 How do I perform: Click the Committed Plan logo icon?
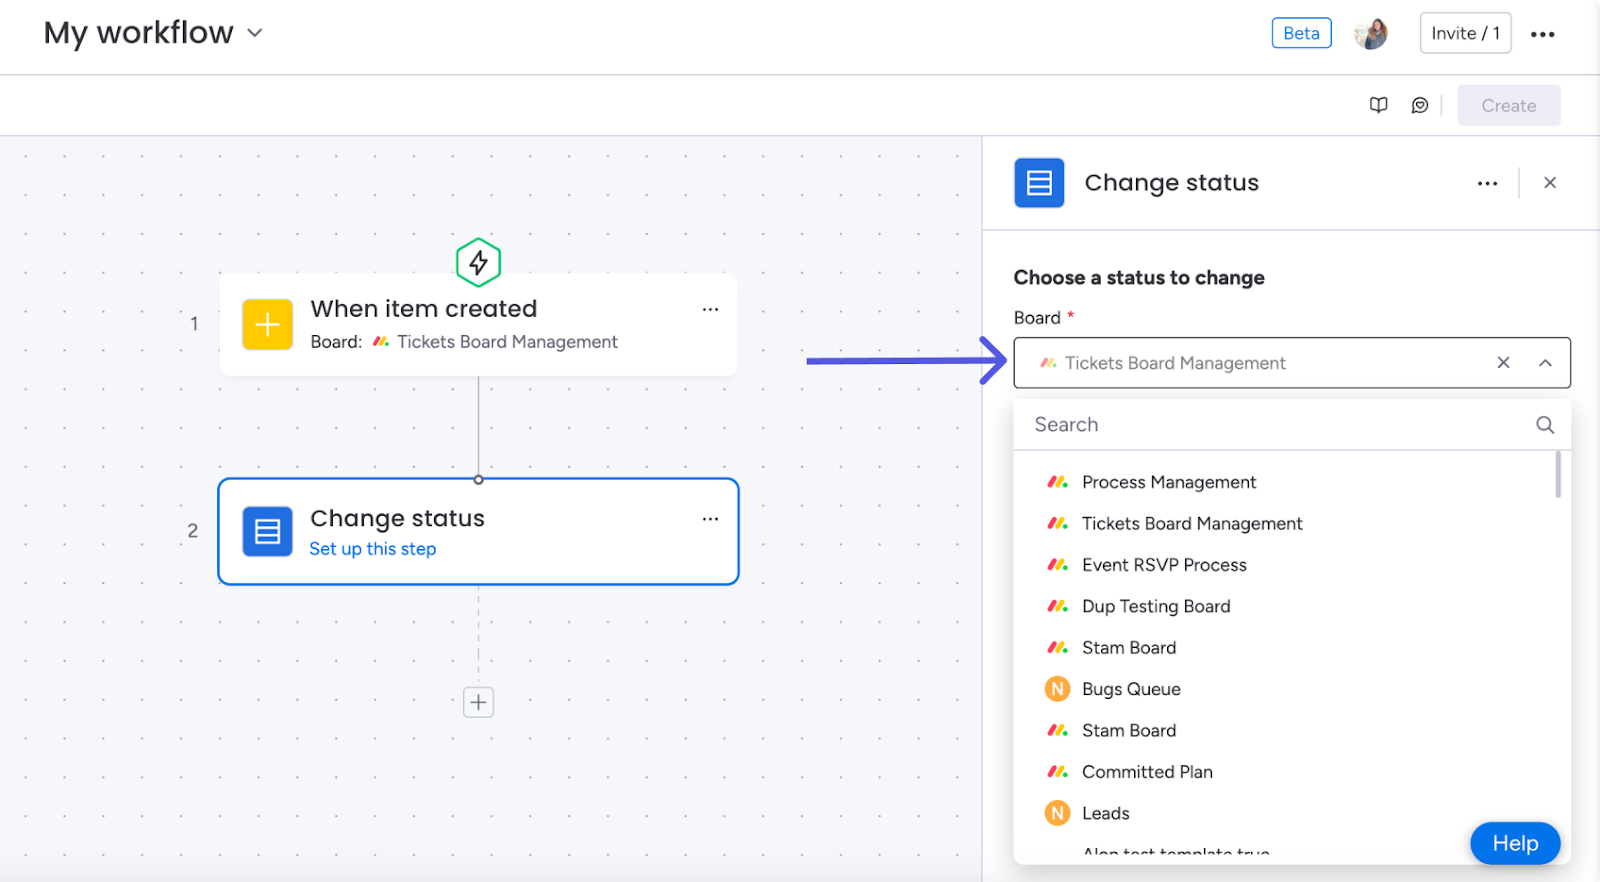(x=1057, y=772)
